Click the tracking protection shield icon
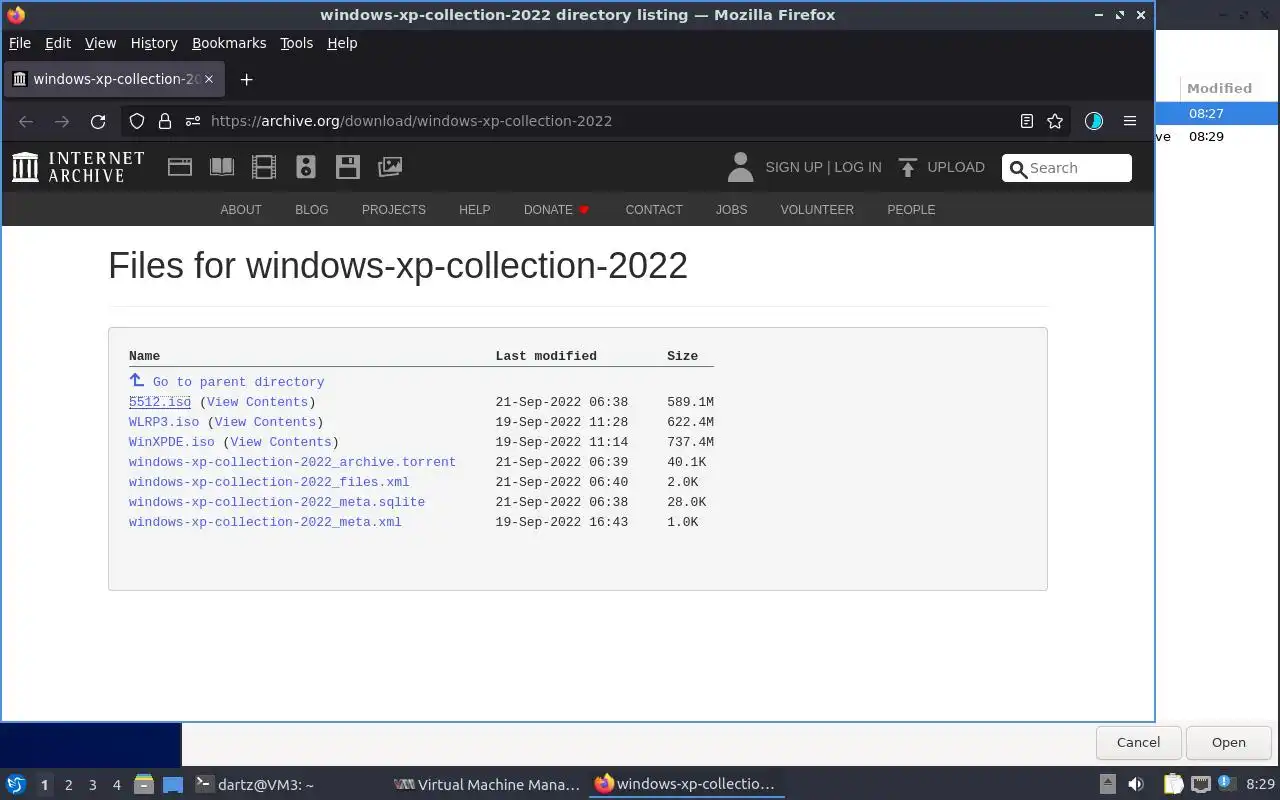 click(x=137, y=121)
